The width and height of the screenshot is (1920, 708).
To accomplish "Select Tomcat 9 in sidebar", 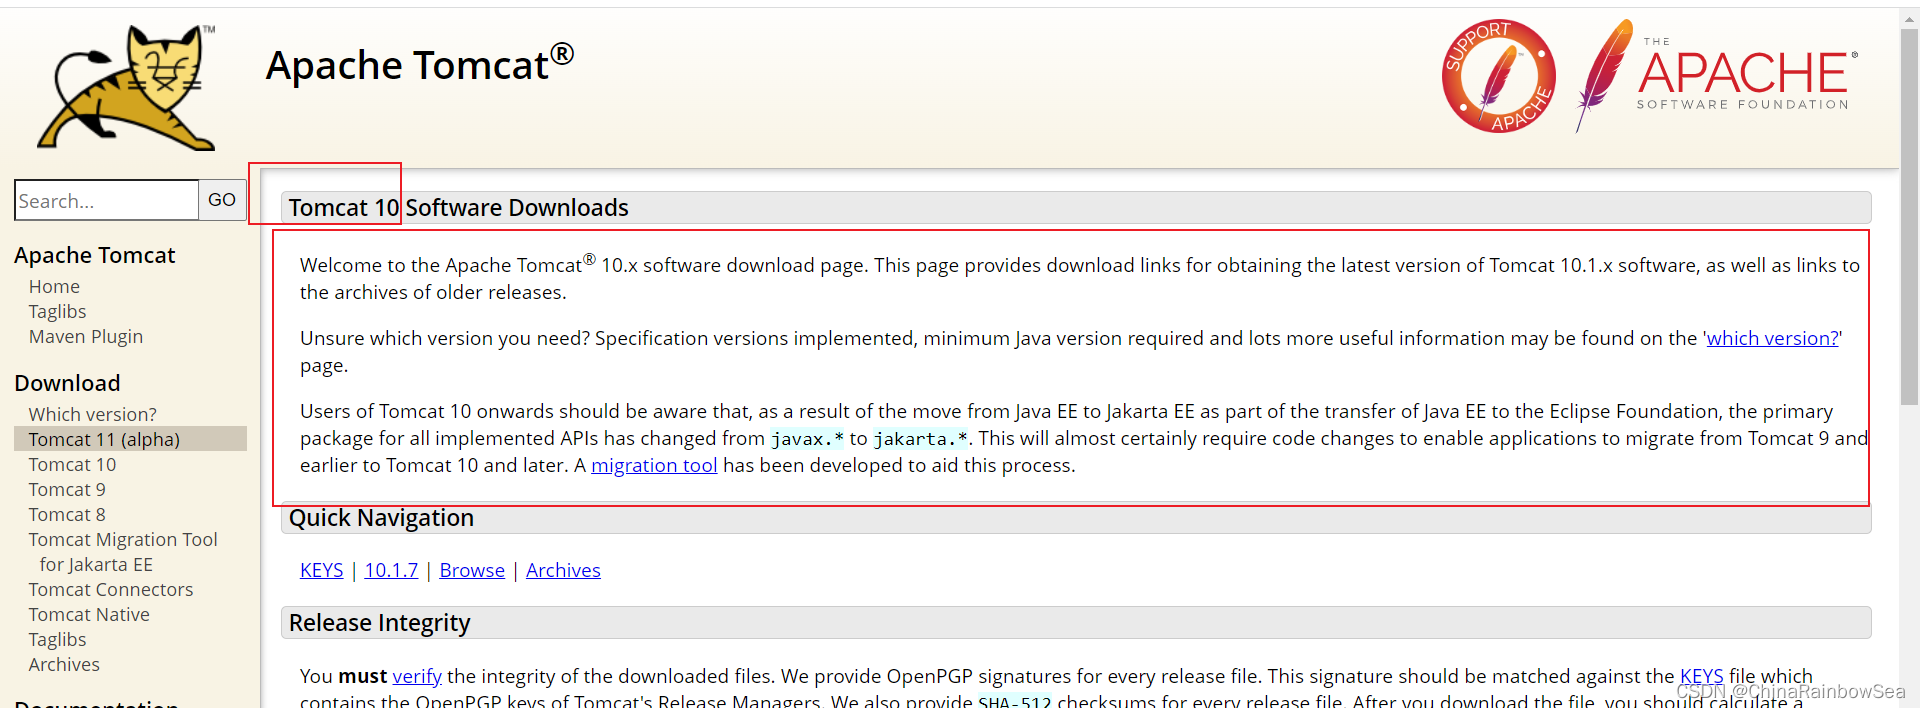I will [x=67, y=489].
